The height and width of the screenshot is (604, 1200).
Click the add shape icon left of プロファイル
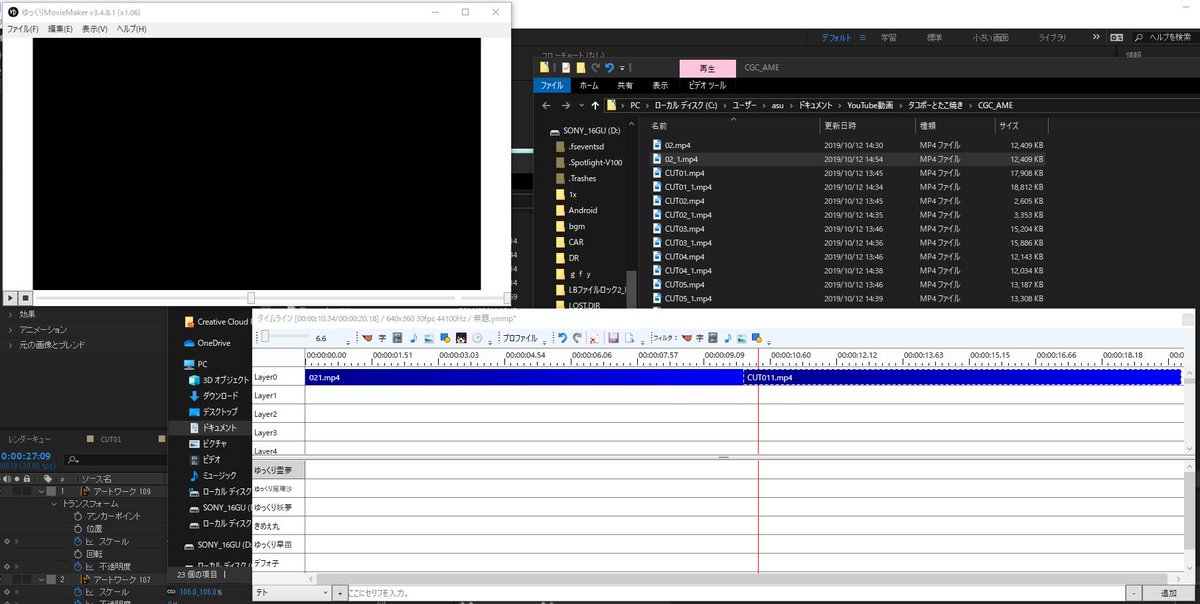[445, 338]
